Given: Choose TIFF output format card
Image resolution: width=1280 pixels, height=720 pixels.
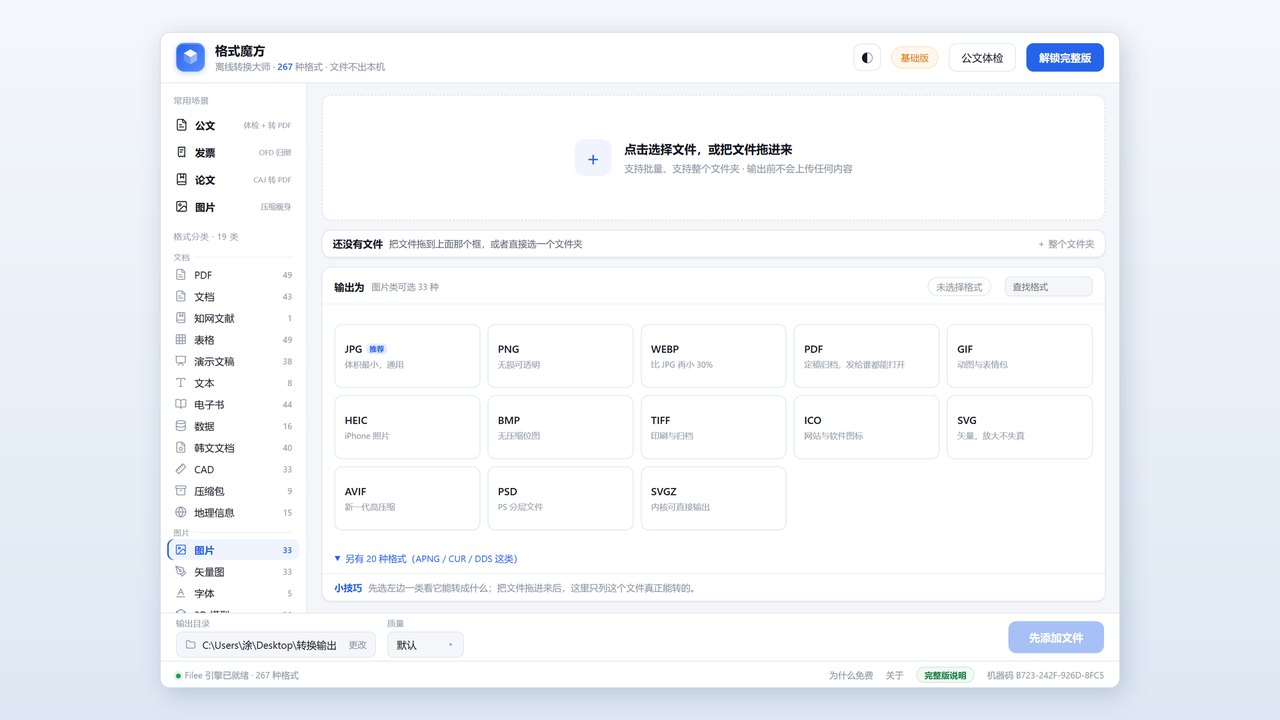Looking at the screenshot, I should (x=713, y=427).
